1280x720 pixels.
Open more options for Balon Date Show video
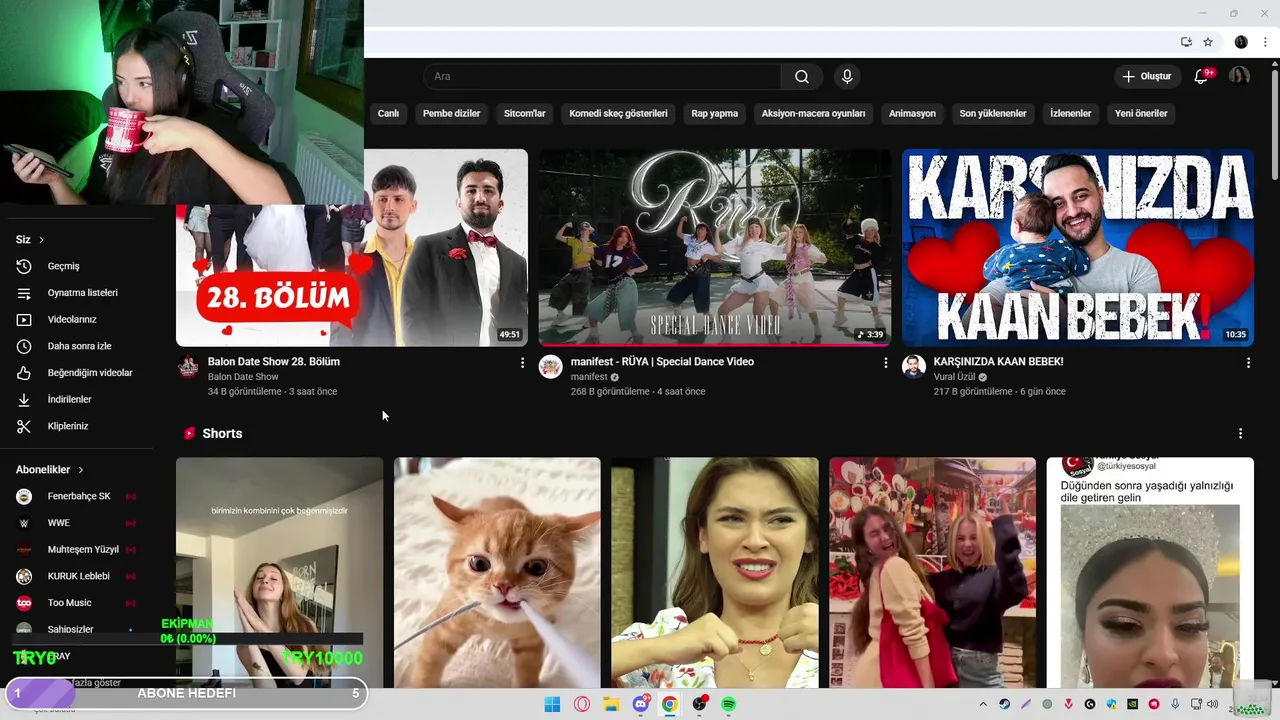522,363
